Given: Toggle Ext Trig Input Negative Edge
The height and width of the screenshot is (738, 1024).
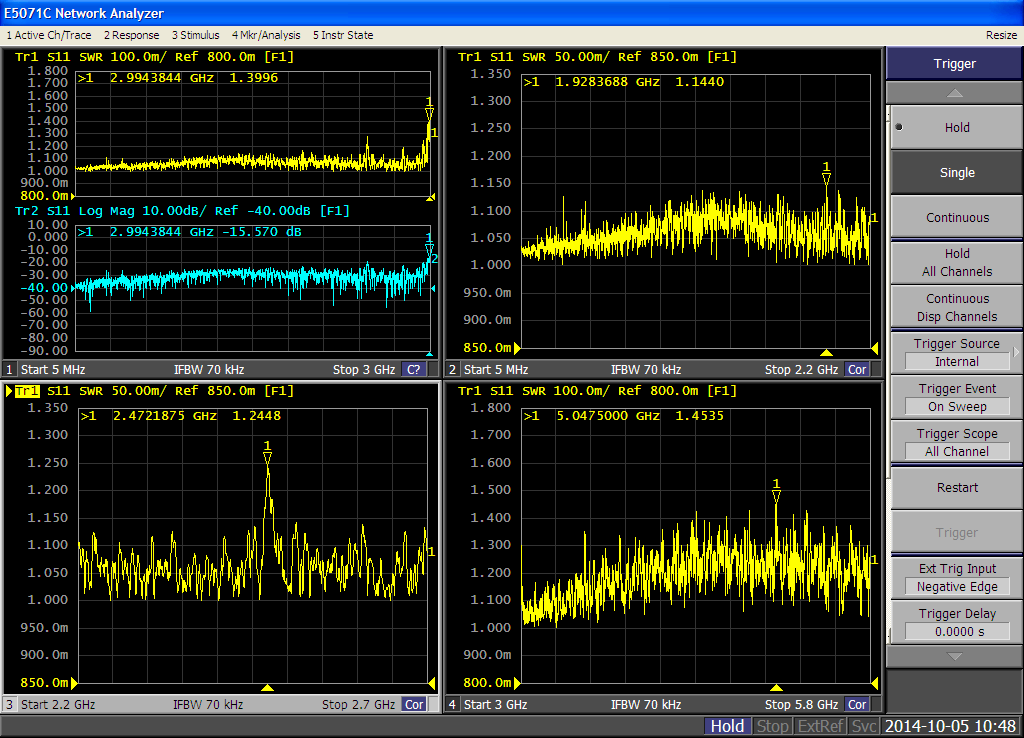Looking at the screenshot, I should coord(956,578).
